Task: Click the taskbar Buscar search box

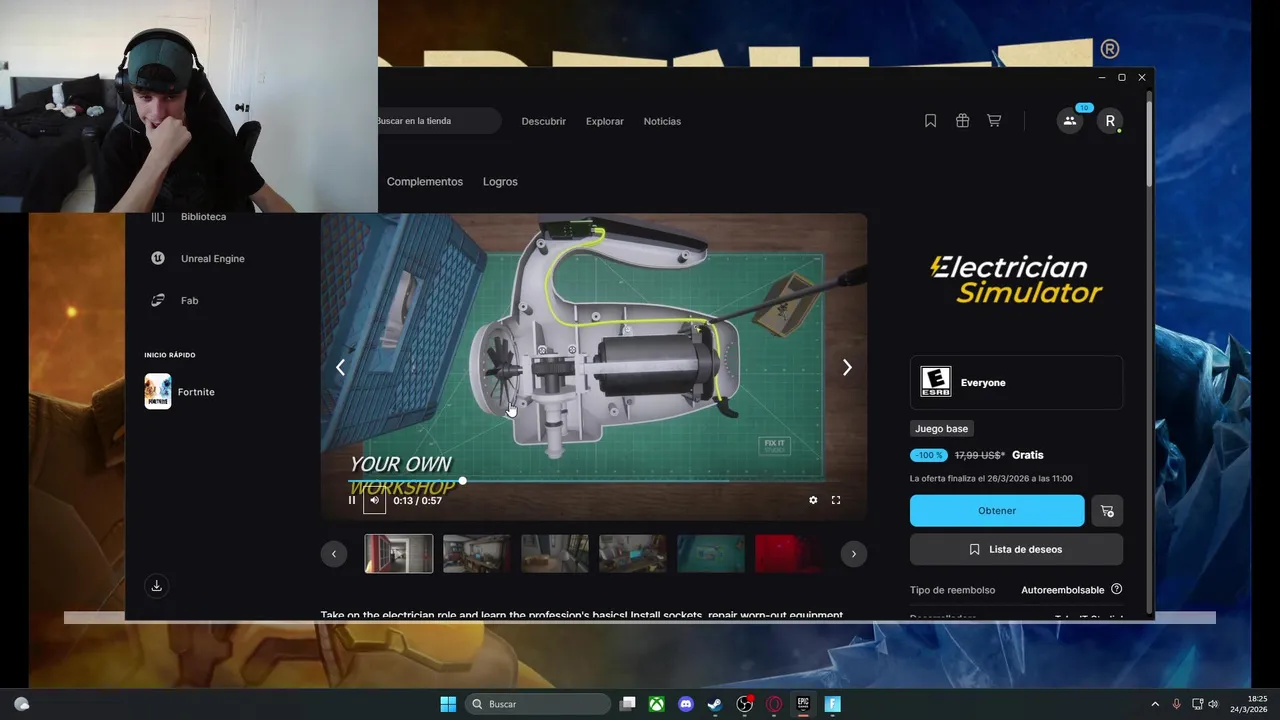Action: click(538, 704)
